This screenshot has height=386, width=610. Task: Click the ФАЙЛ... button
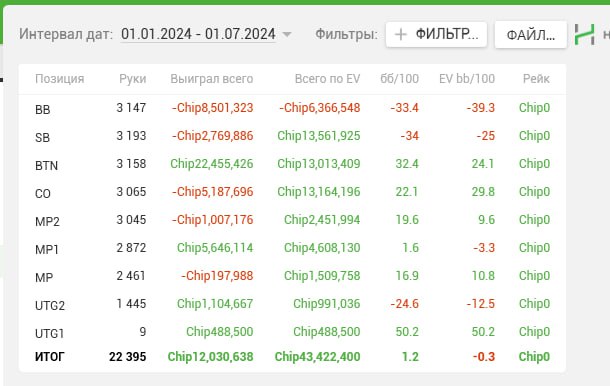click(x=531, y=35)
